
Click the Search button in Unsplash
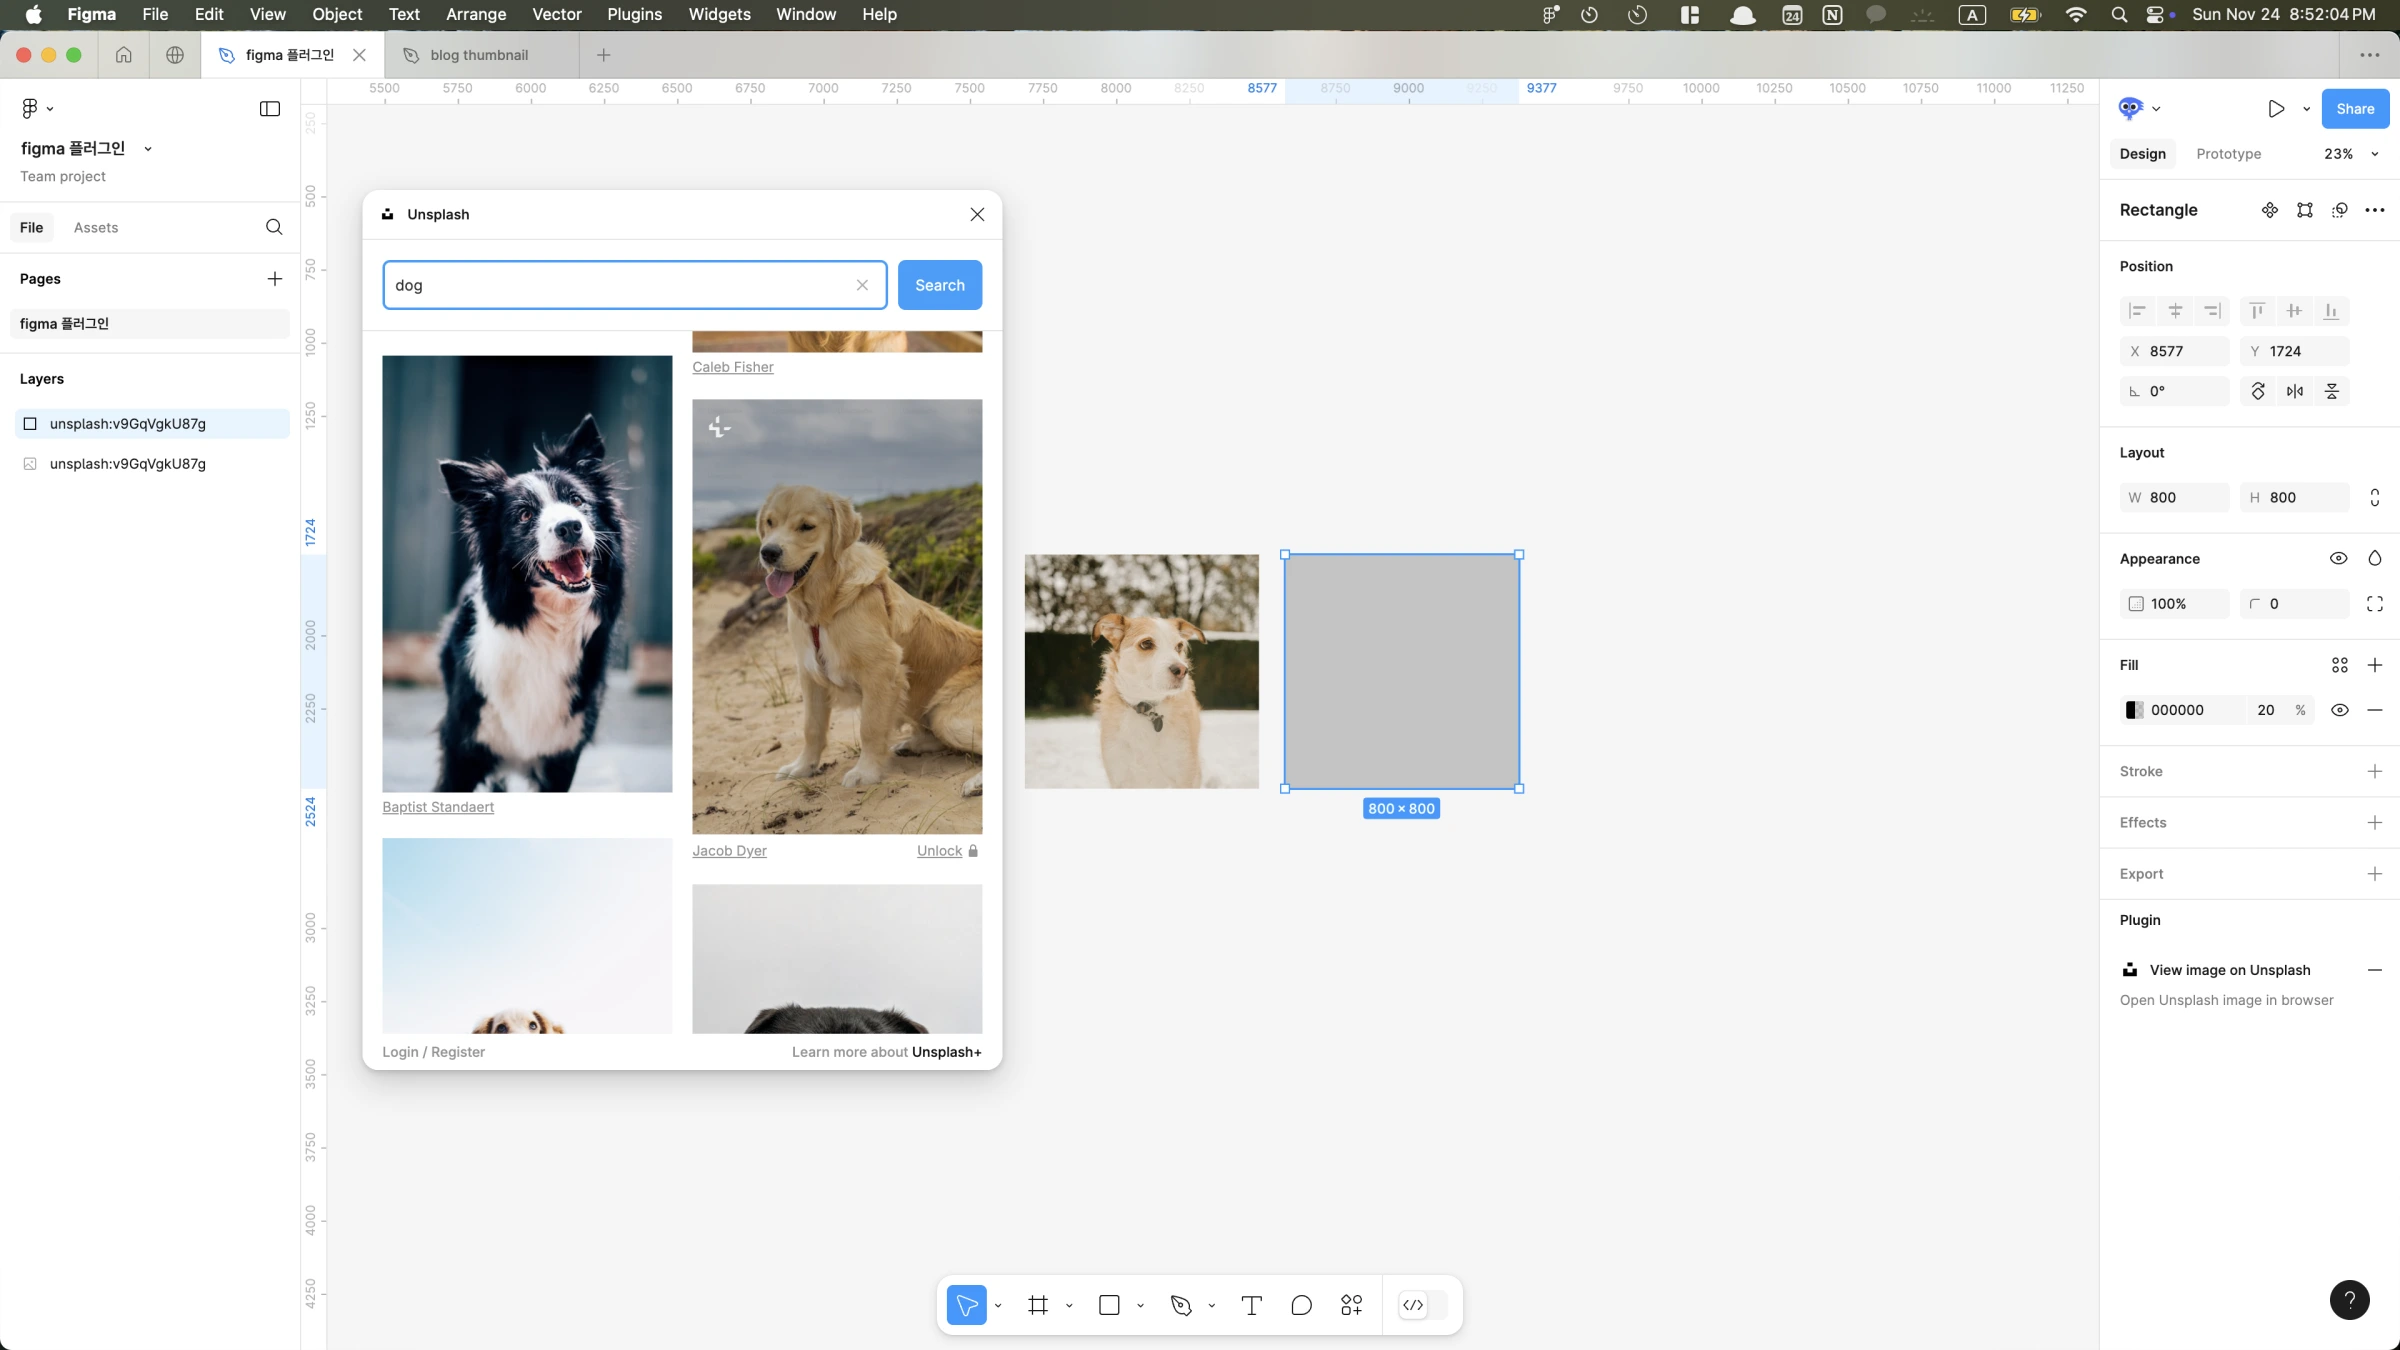click(x=939, y=285)
